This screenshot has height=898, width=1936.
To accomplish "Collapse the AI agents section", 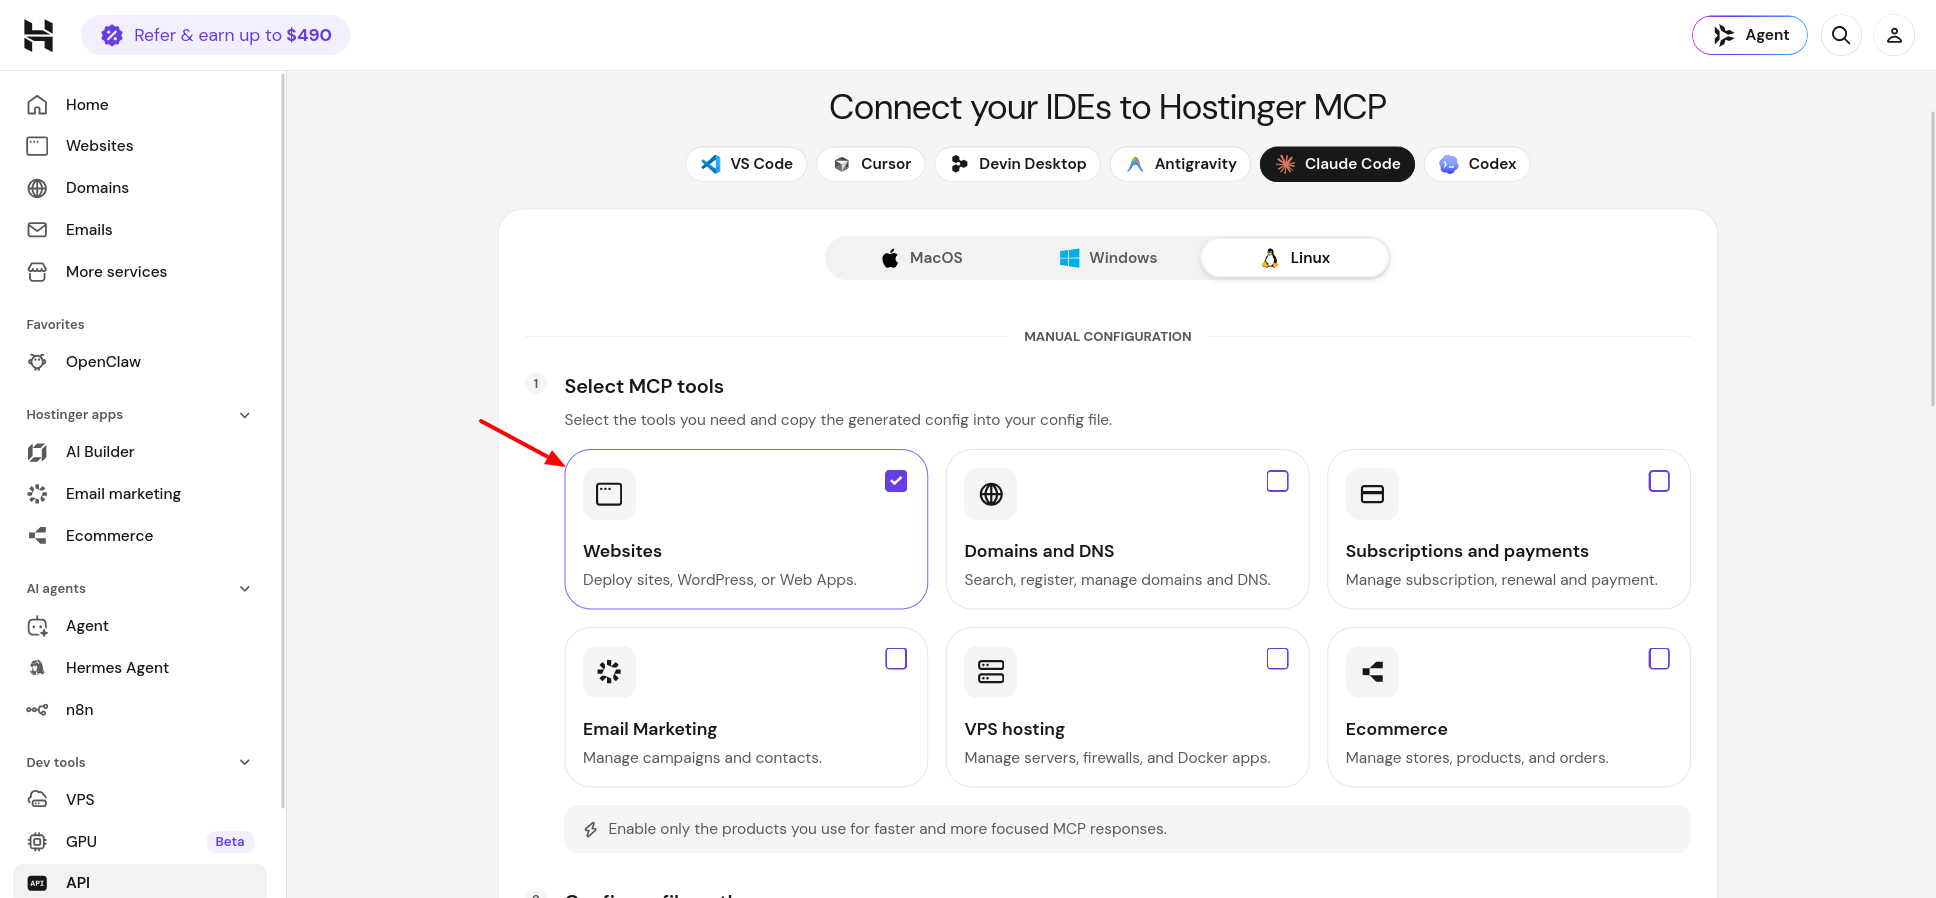I will click(x=245, y=589).
